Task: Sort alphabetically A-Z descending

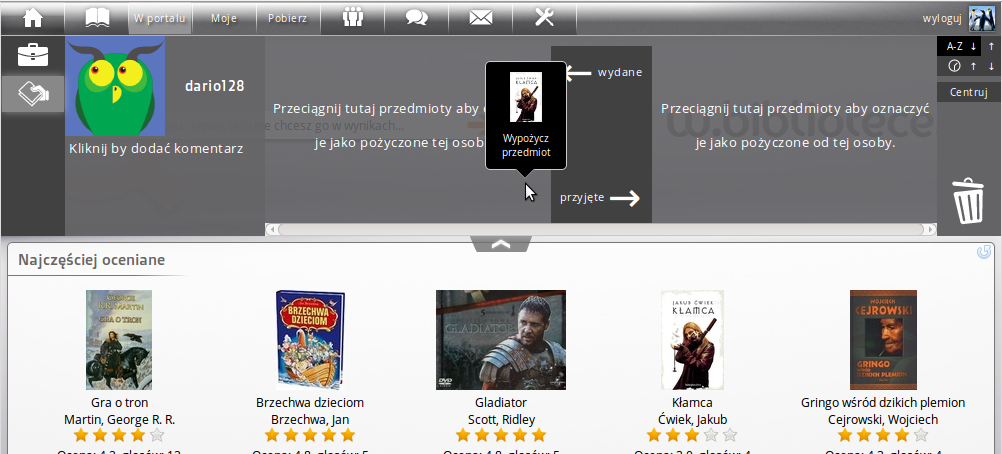Action: click(x=973, y=46)
